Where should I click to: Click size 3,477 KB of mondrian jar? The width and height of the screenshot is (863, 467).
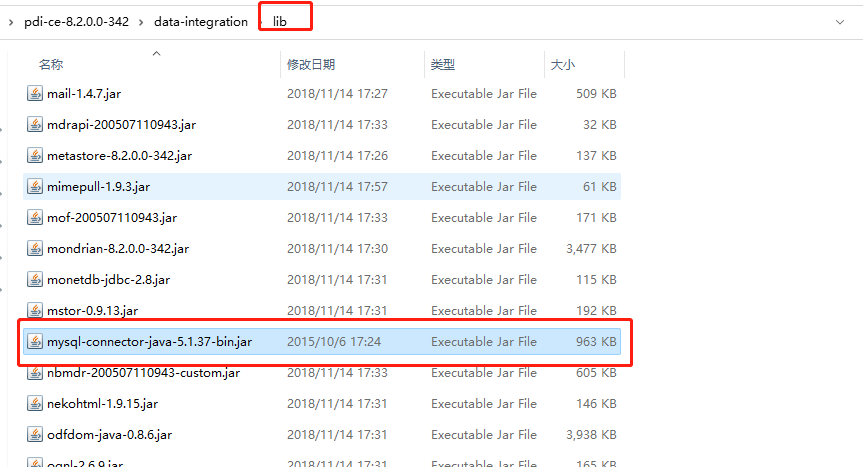(591, 249)
